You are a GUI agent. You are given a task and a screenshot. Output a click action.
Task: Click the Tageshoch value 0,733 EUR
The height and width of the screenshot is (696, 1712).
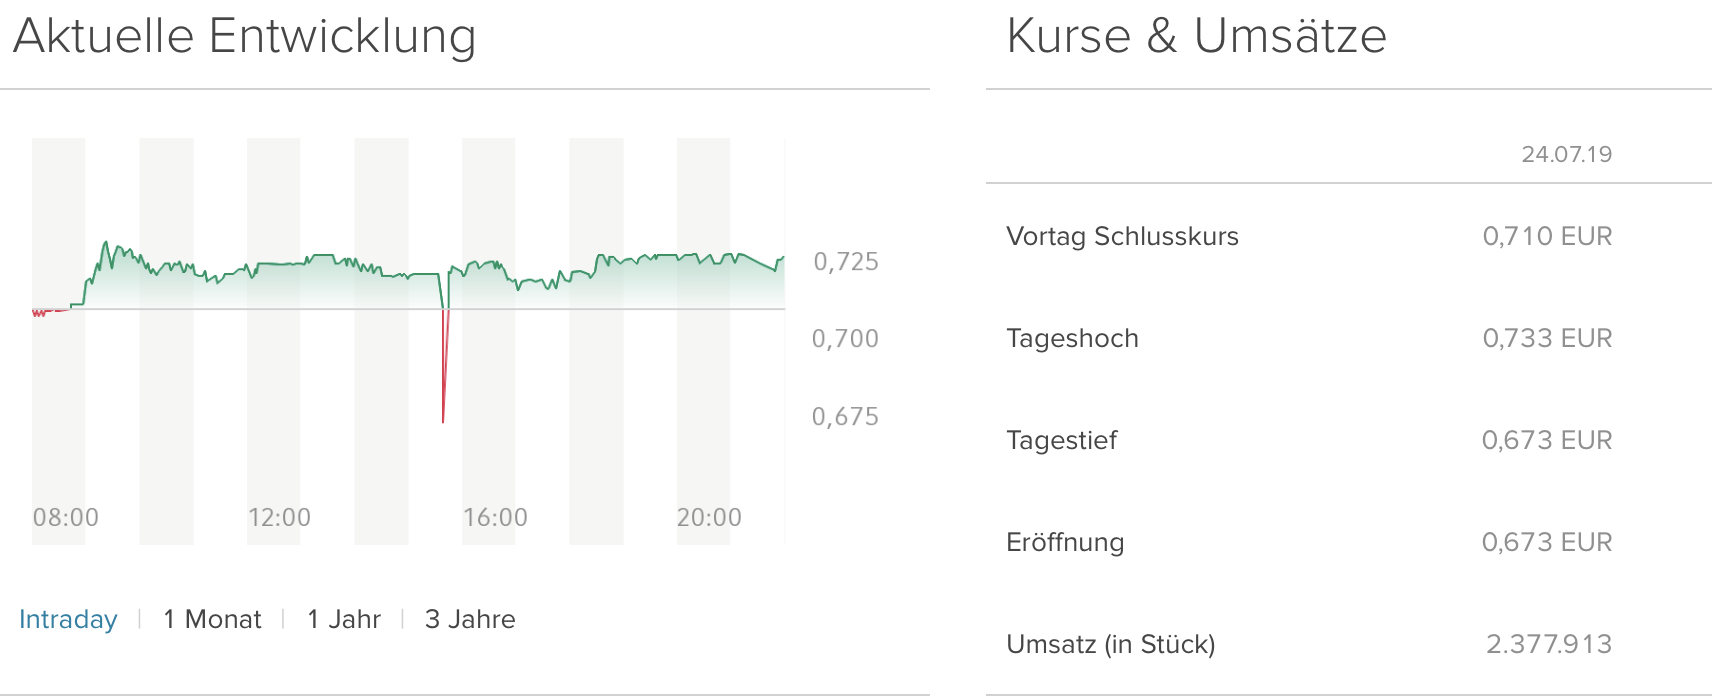click(x=1547, y=338)
